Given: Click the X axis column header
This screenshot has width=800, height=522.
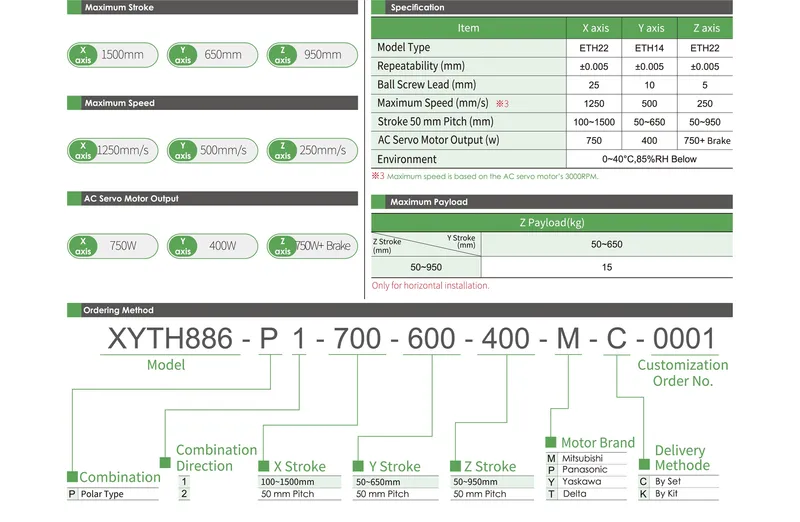Looking at the screenshot, I should [595, 28].
